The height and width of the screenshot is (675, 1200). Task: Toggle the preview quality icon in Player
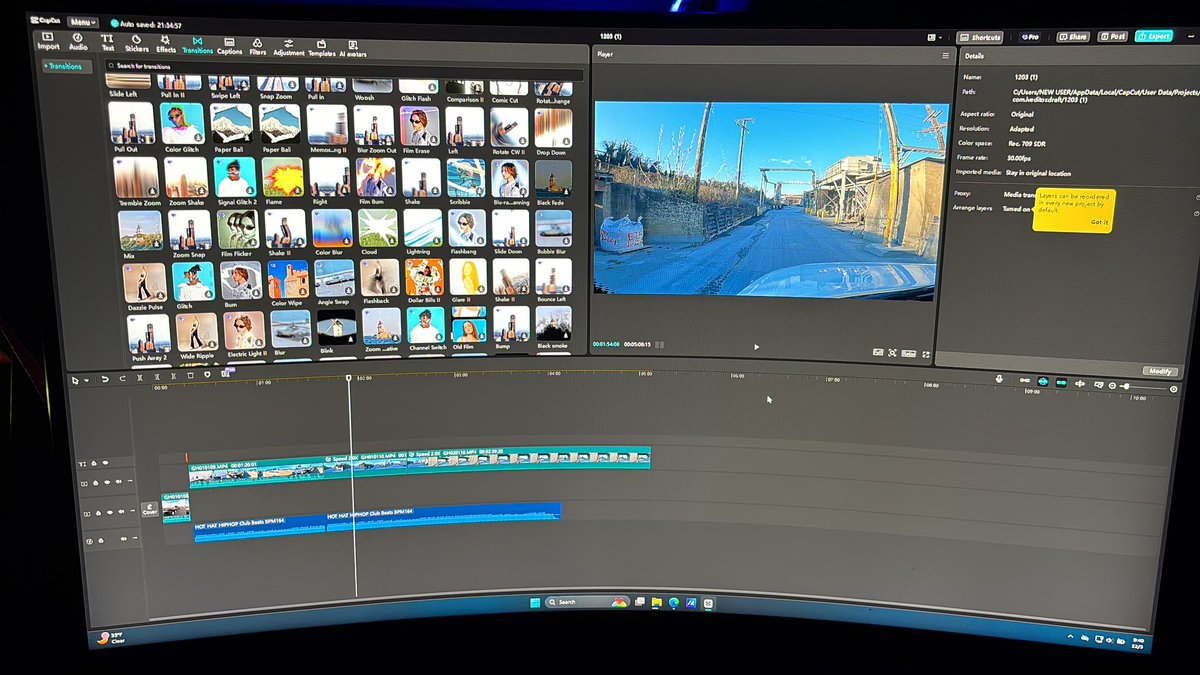(878, 353)
